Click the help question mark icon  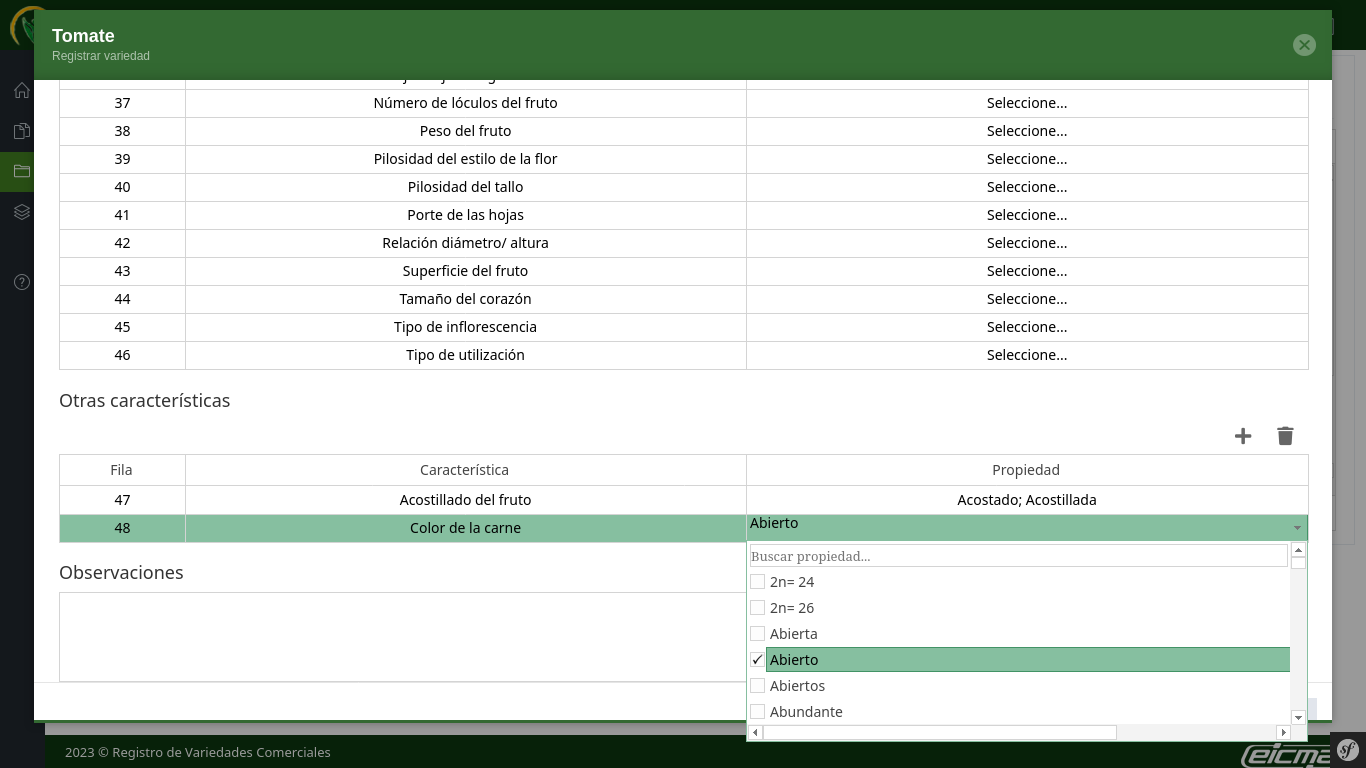21,282
